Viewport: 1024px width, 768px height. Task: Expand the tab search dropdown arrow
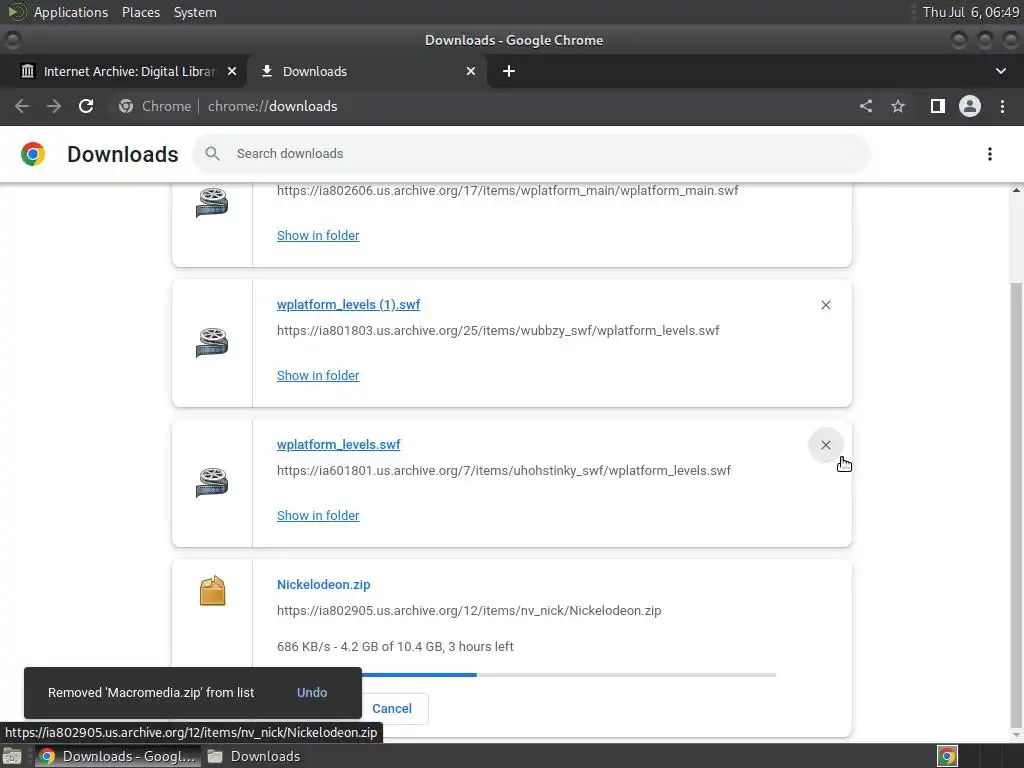(1000, 71)
